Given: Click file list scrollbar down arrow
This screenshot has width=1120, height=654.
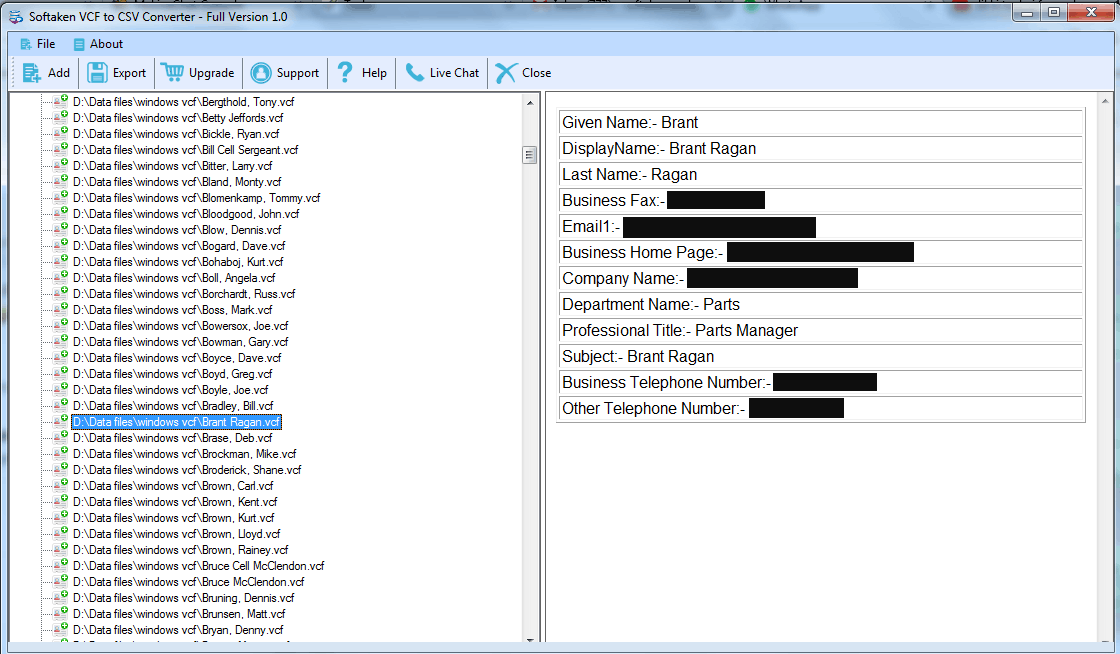Looking at the screenshot, I should [x=530, y=639].
